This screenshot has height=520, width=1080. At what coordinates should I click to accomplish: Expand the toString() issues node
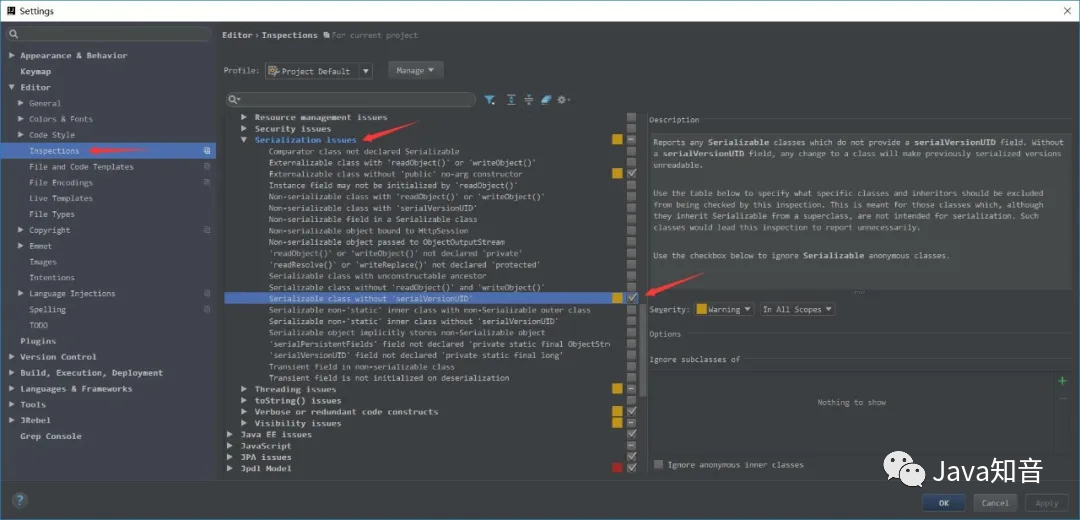coord(244,400)
